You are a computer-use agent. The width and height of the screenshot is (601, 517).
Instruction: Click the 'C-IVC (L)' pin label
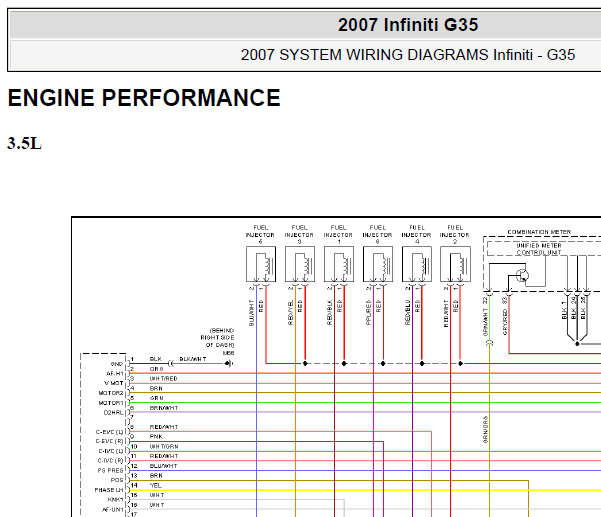point(111,451)
